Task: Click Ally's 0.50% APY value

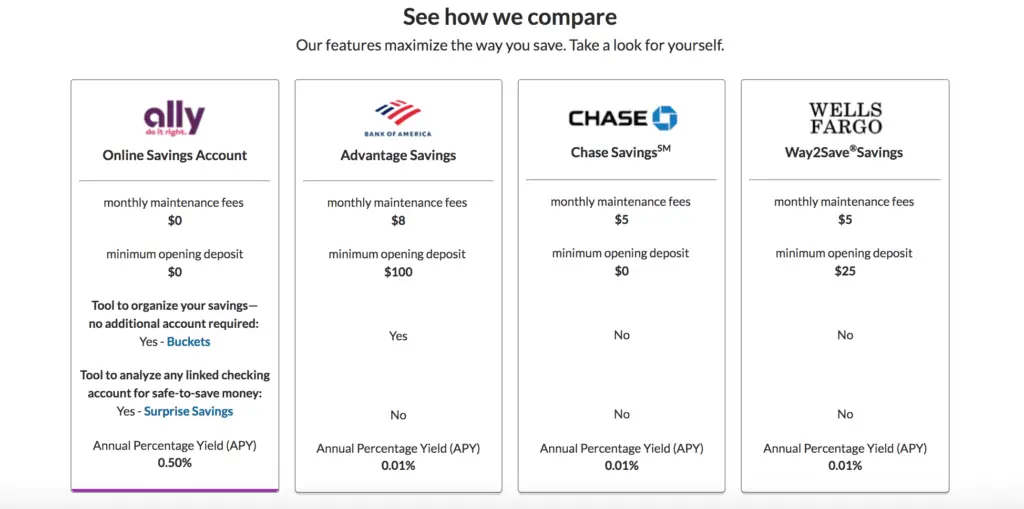Action: 174,463
